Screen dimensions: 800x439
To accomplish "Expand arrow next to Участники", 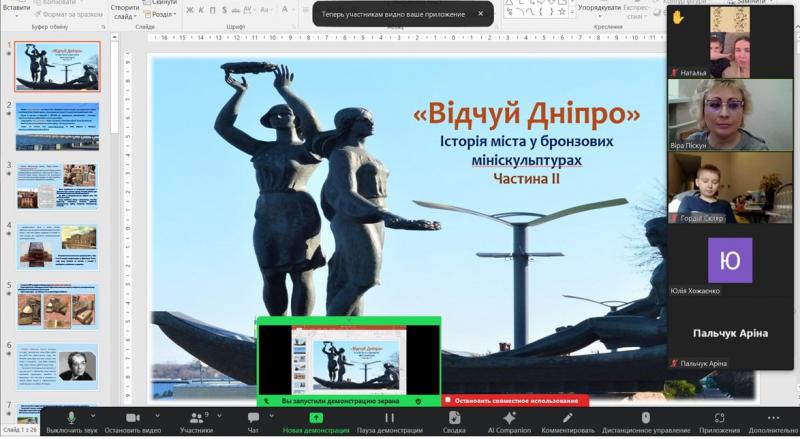I will [217, 415].
